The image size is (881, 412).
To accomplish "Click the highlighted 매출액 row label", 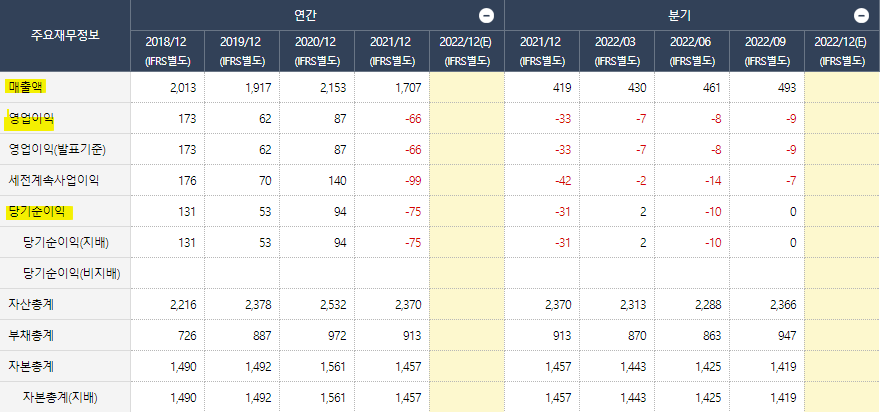I will tap(26, 87).
